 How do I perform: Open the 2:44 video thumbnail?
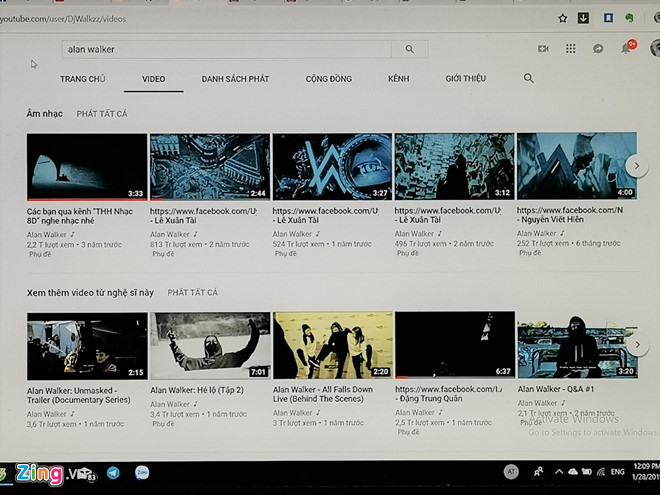210,167
